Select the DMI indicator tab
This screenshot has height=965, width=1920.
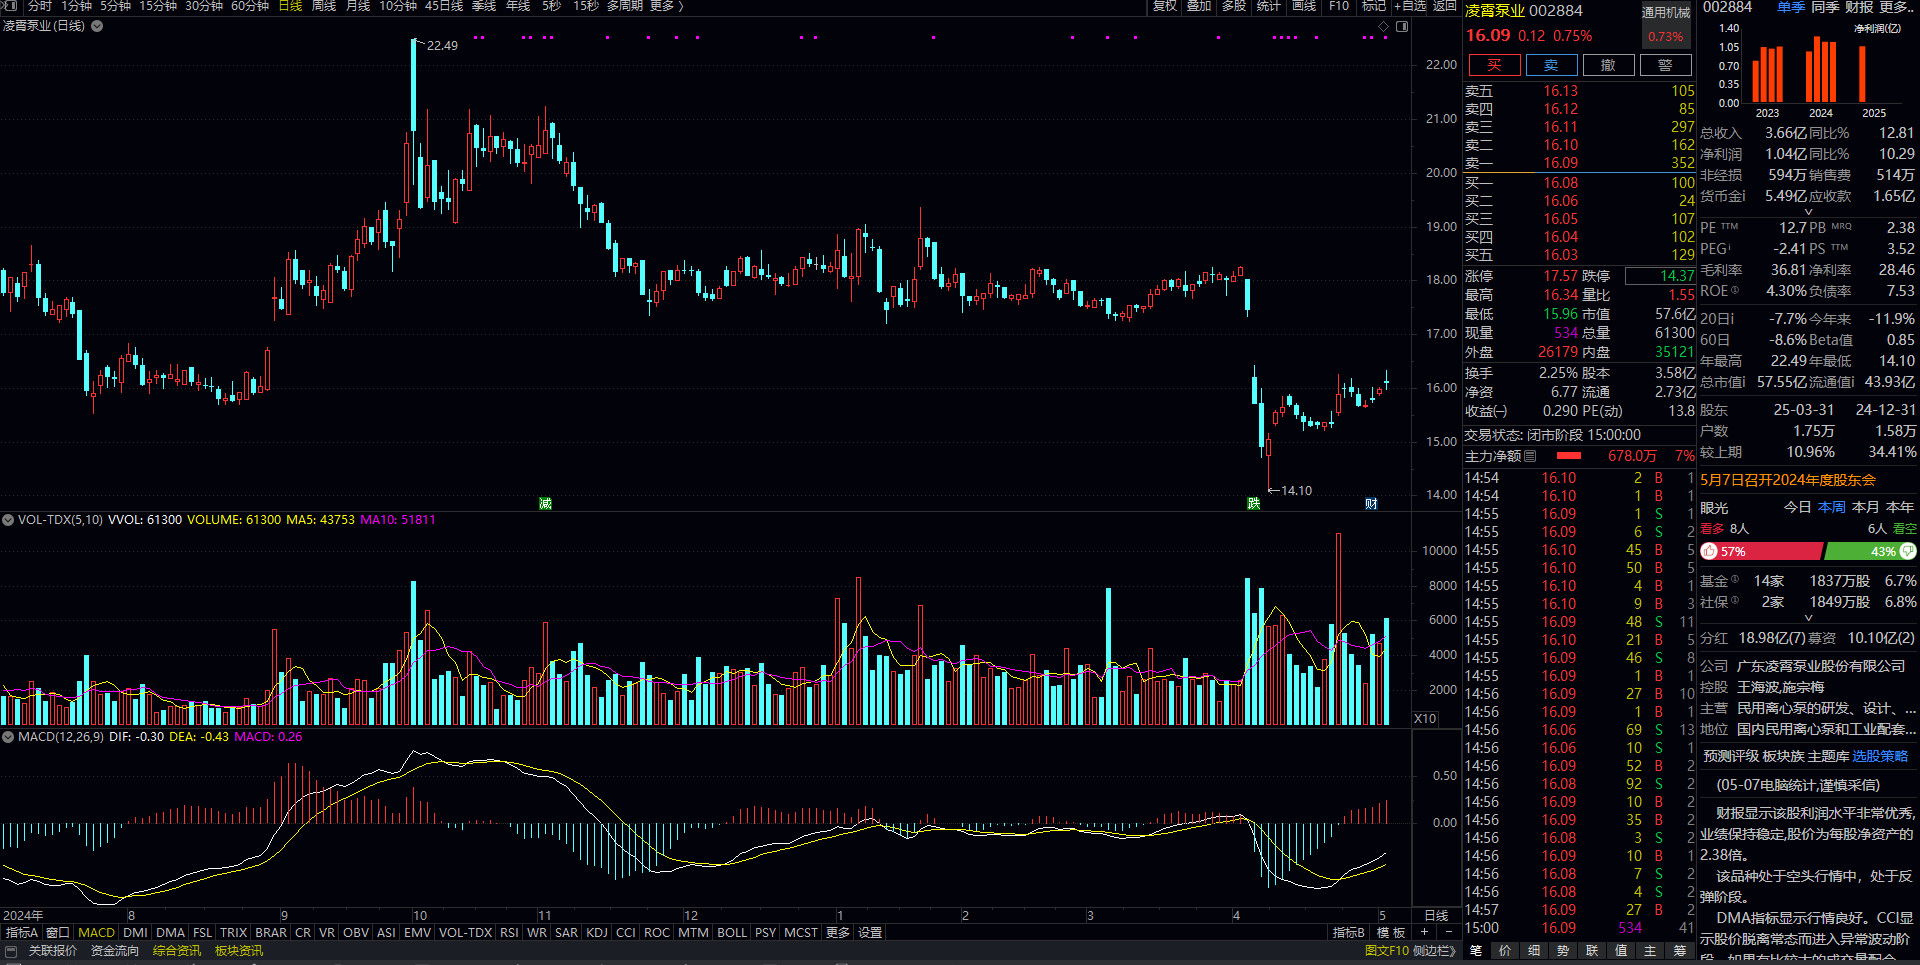point(135,933)
